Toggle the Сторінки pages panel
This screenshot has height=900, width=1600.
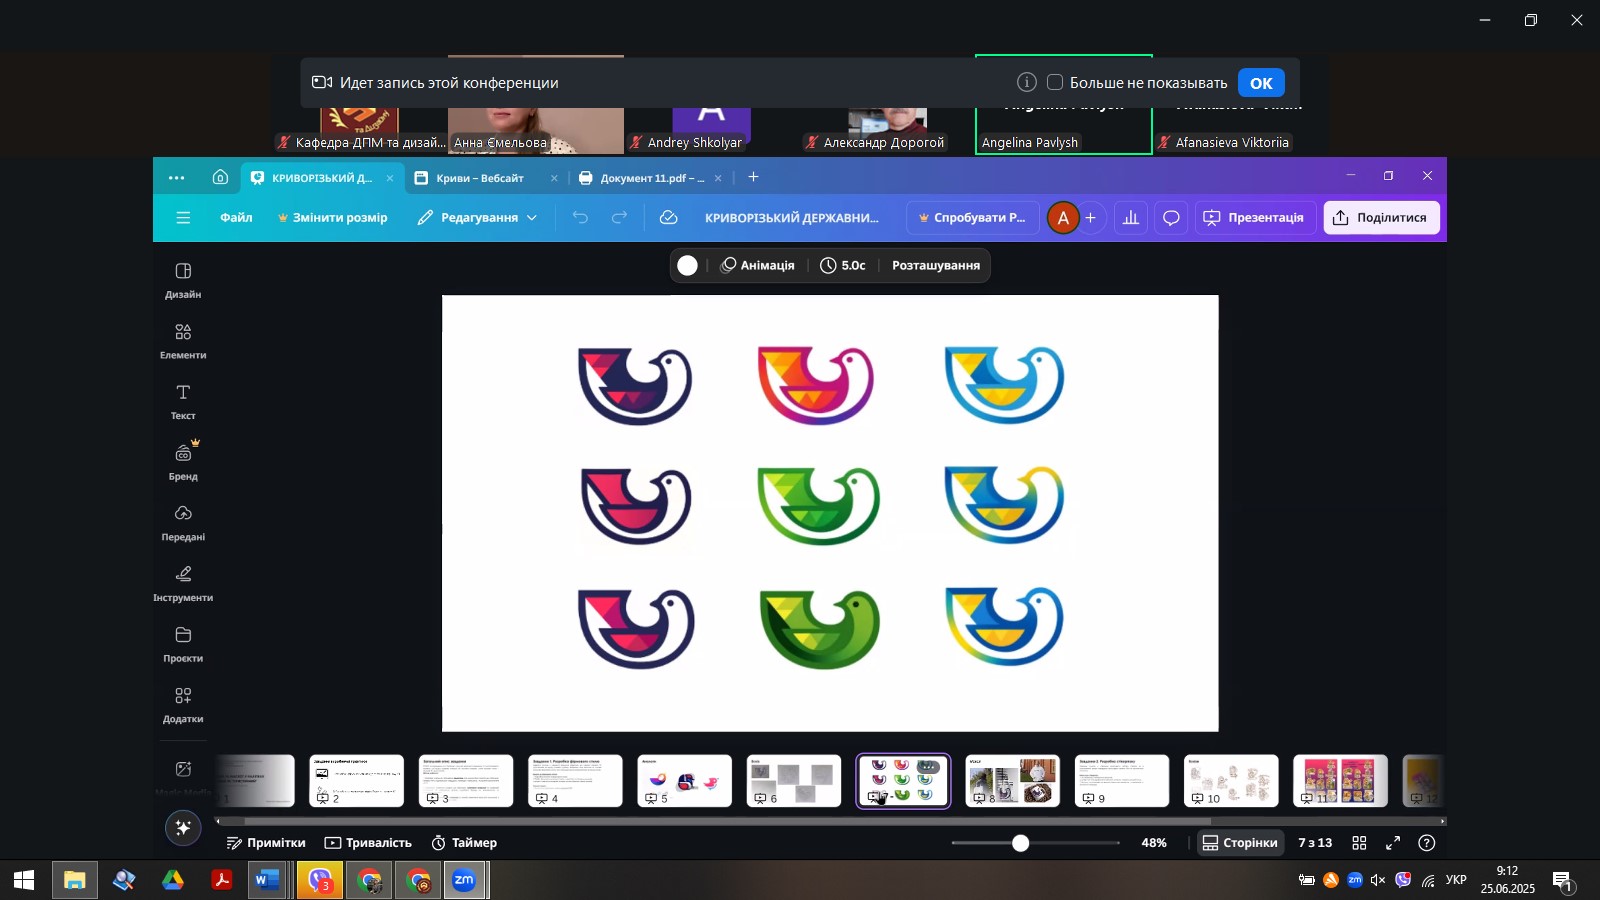coord(1240,843)
